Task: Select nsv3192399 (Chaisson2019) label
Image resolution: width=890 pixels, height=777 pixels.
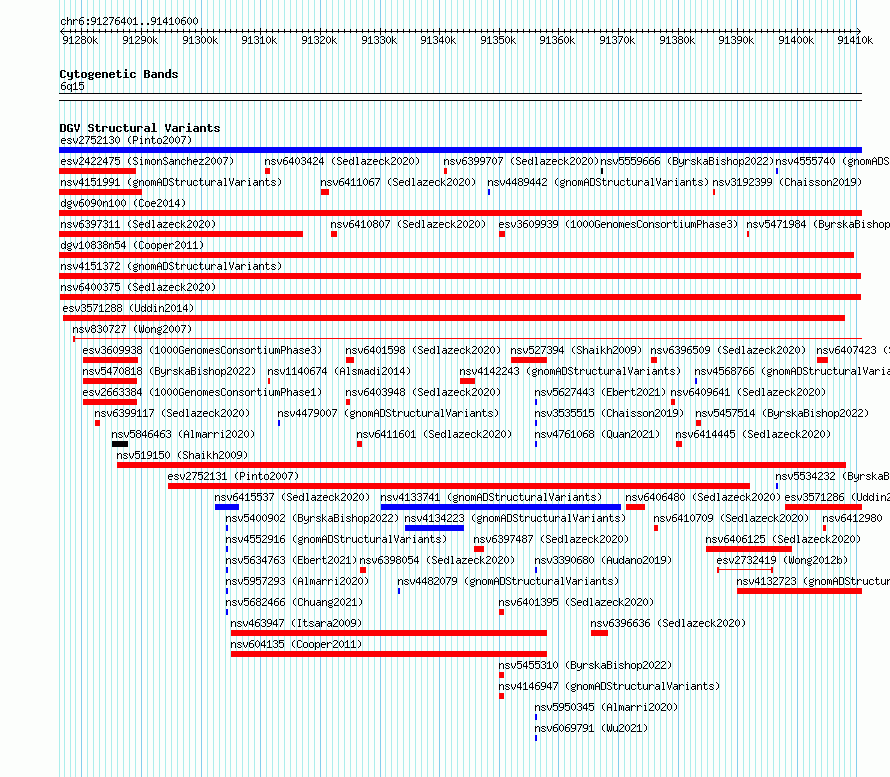Action: tap(787, 182)
